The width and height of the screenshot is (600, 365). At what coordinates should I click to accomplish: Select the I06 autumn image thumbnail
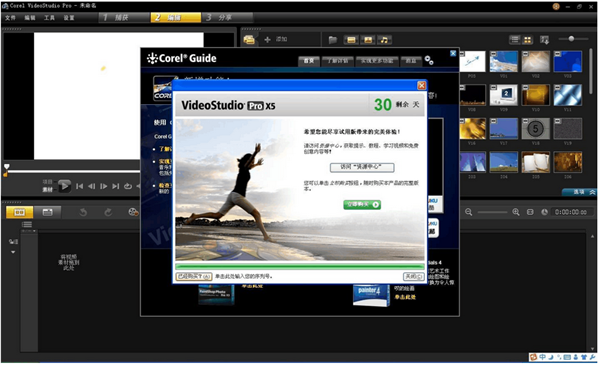pos(568,162)
